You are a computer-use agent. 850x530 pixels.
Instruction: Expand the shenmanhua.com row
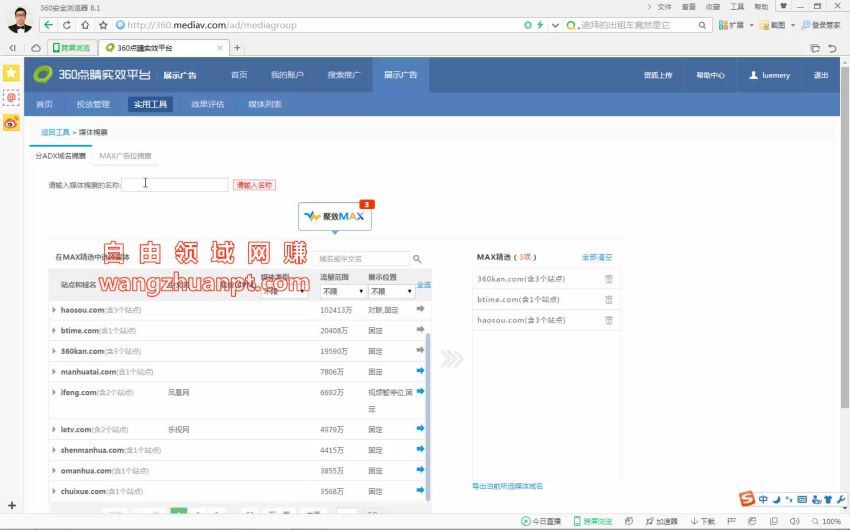(54, 450)
